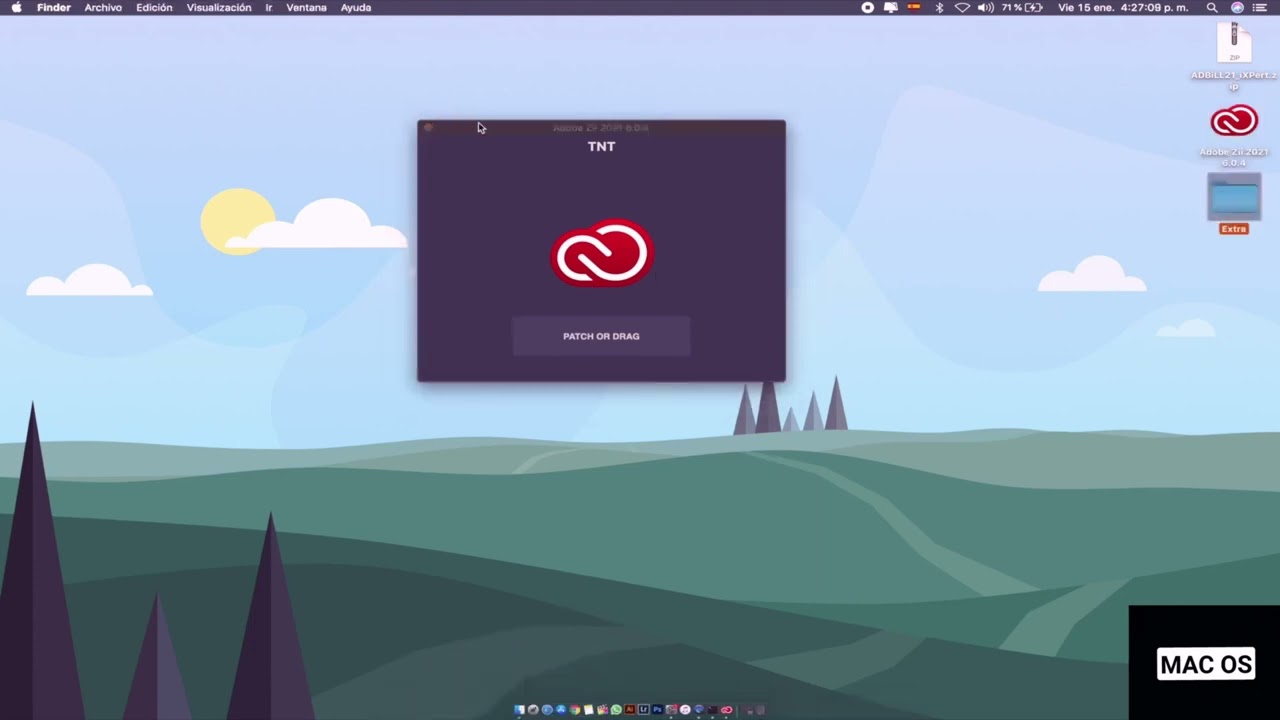Open the Archivo menu

[103, 7]
